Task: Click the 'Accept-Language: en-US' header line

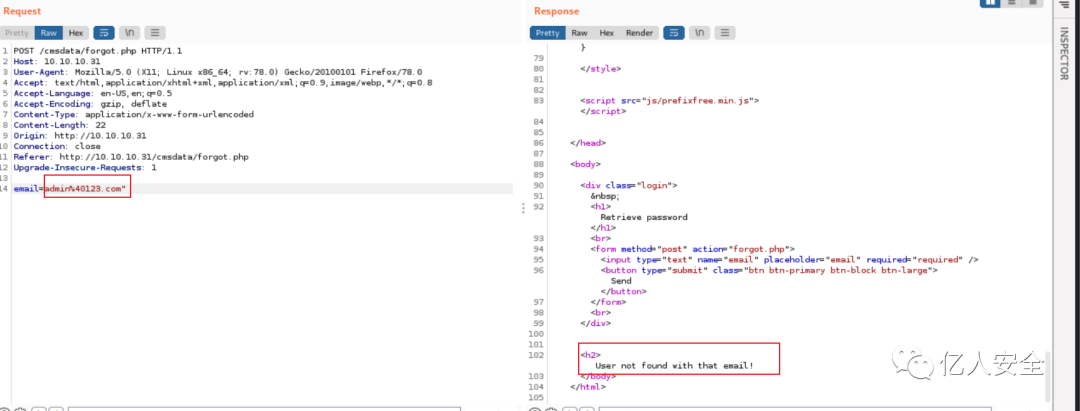Action: click(x=93, y=93)
